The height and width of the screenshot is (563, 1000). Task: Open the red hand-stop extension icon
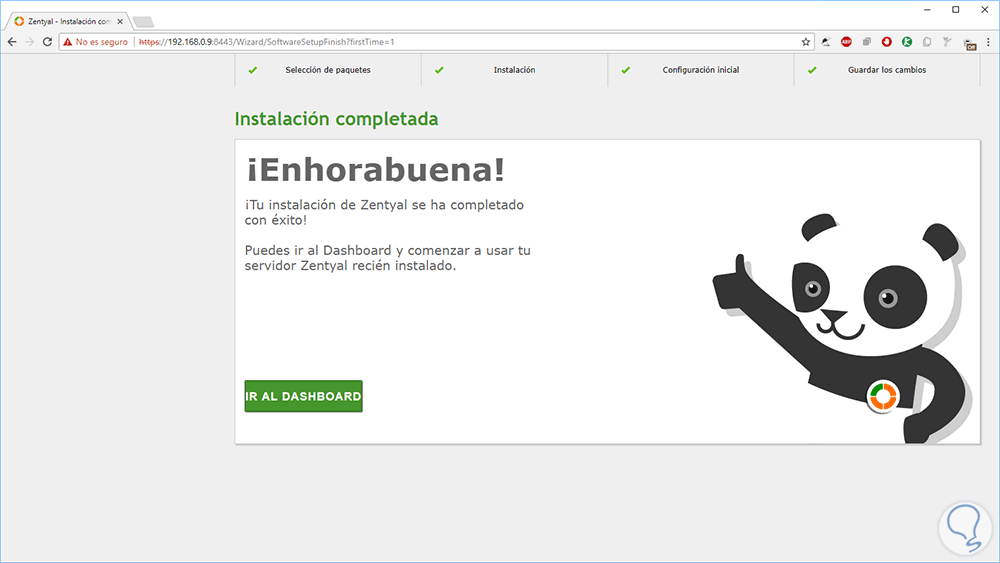(886, 41)
